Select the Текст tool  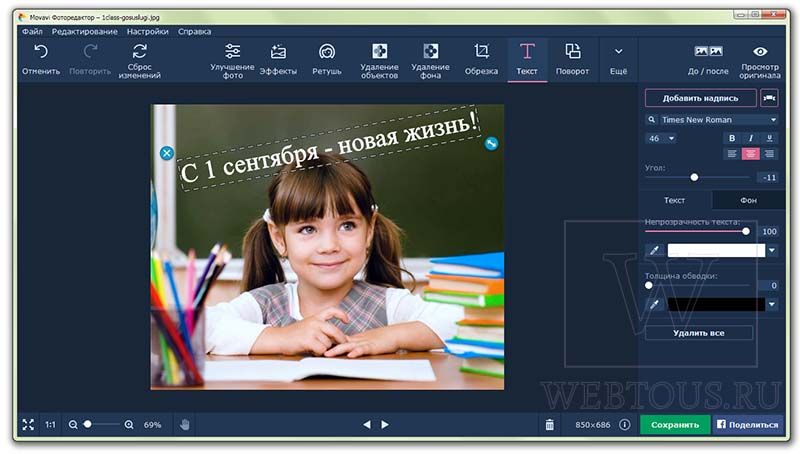click(527, 60)
